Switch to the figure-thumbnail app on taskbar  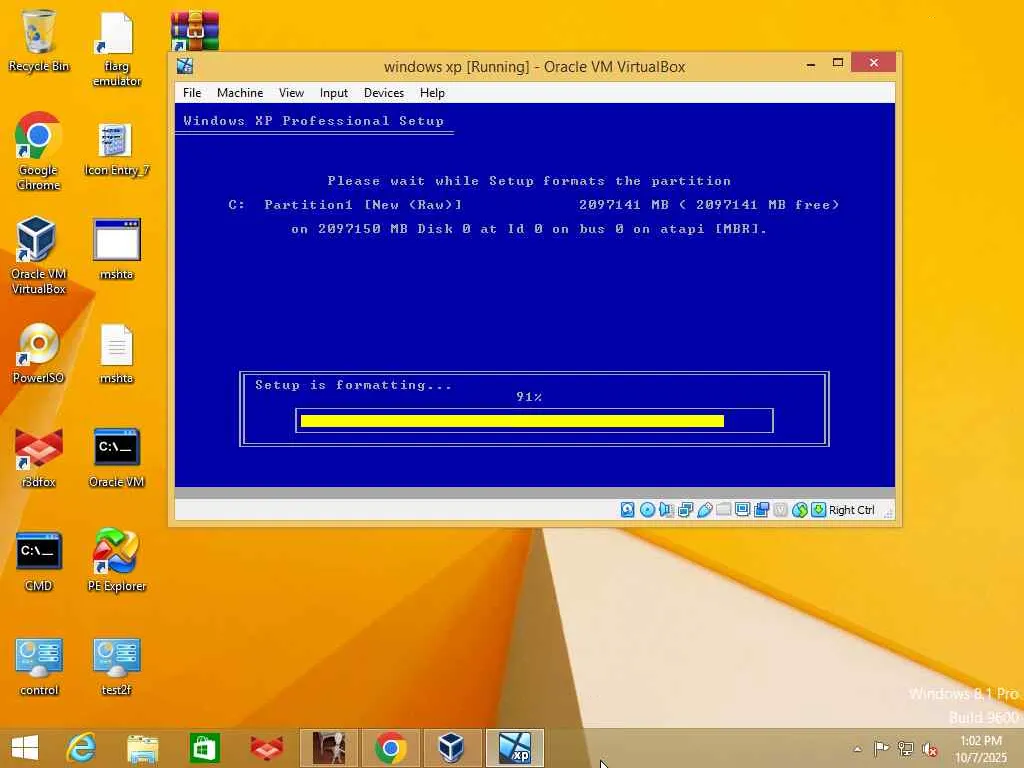point(328,748)
